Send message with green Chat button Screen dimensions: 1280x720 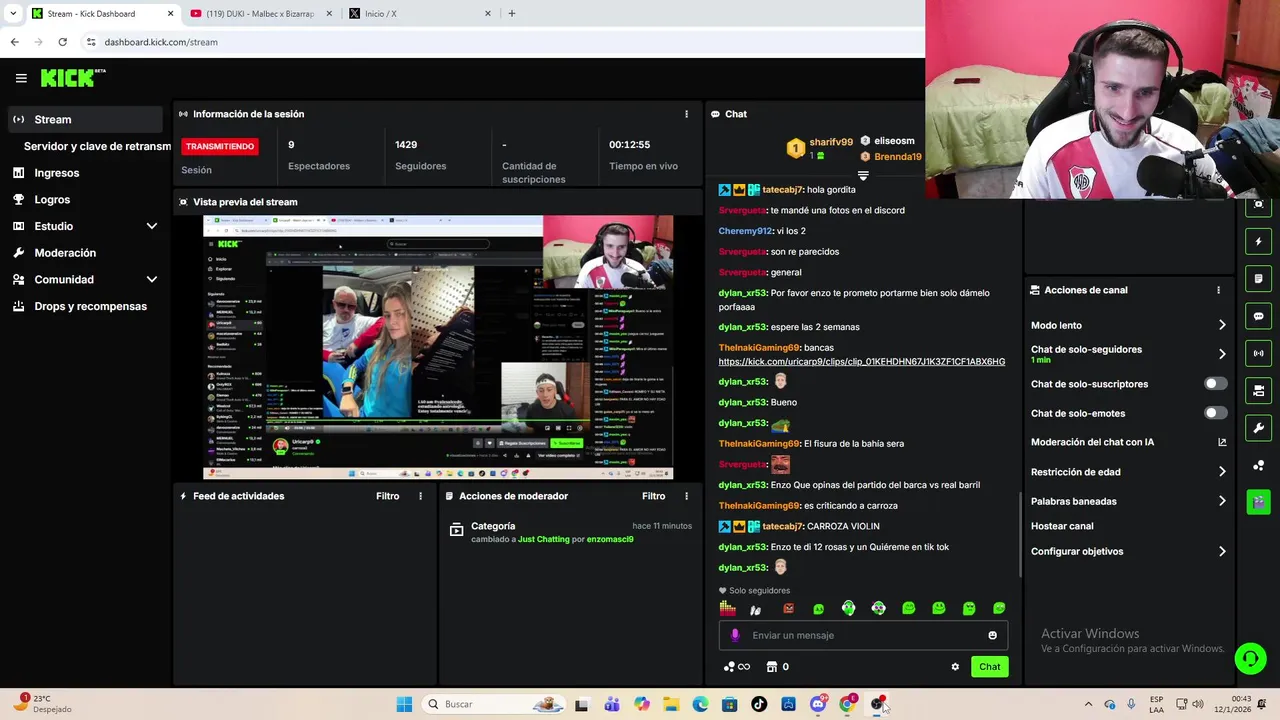989,667
